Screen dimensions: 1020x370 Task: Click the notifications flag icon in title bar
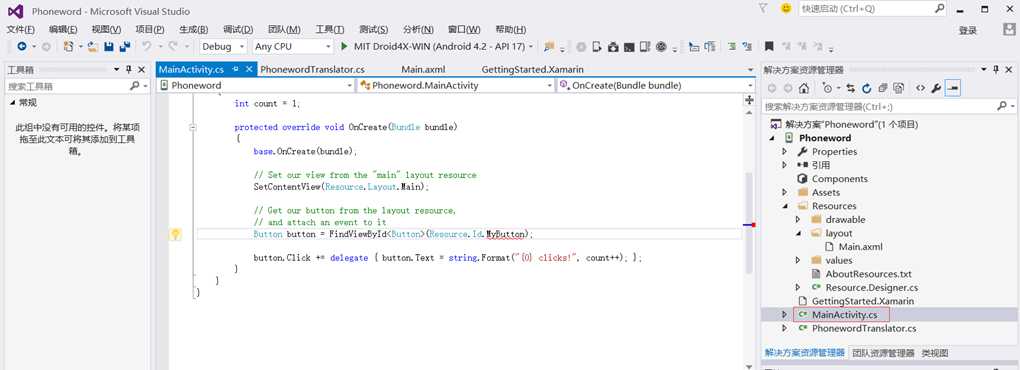(x=764, y=8)
